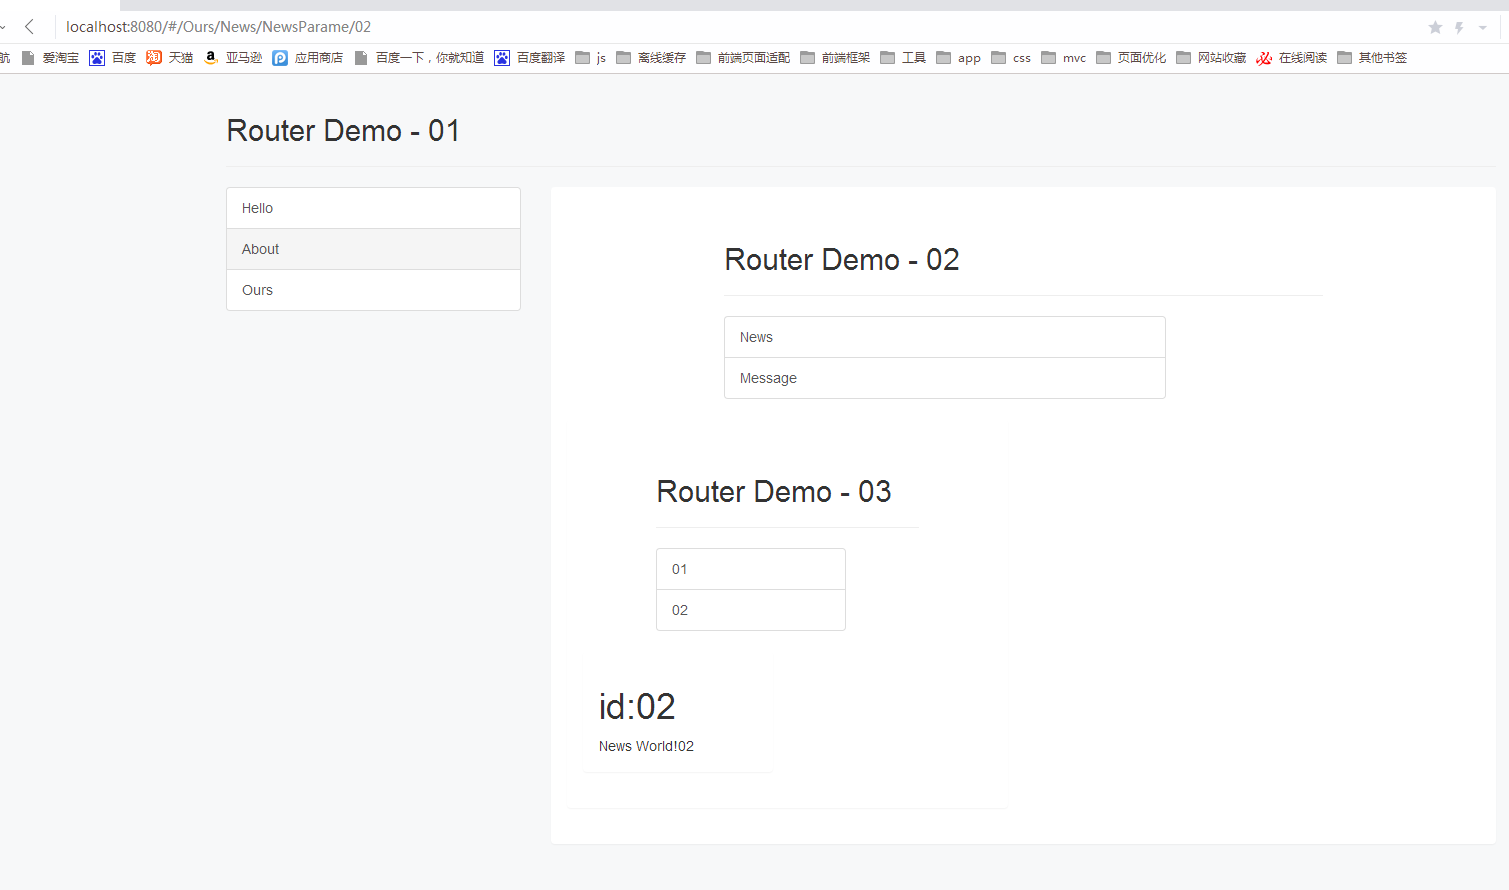Image resolution: width=1509 pixels, height=890 pixels.
Task: Open News in Router Demo 02 list
Action: pos(945,337)
